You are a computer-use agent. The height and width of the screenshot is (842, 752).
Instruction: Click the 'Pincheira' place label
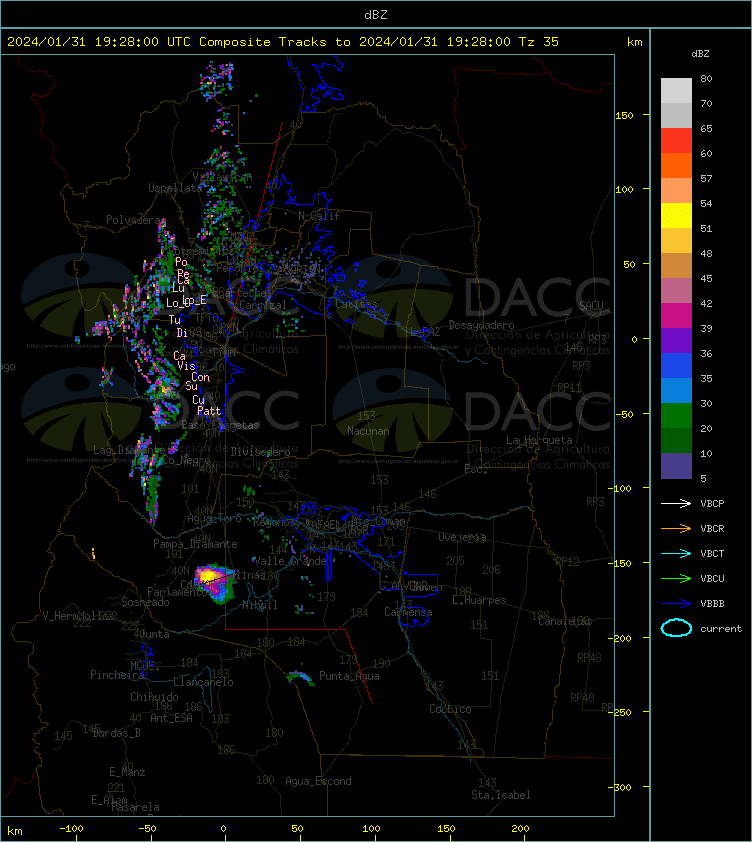click(117, 674)
